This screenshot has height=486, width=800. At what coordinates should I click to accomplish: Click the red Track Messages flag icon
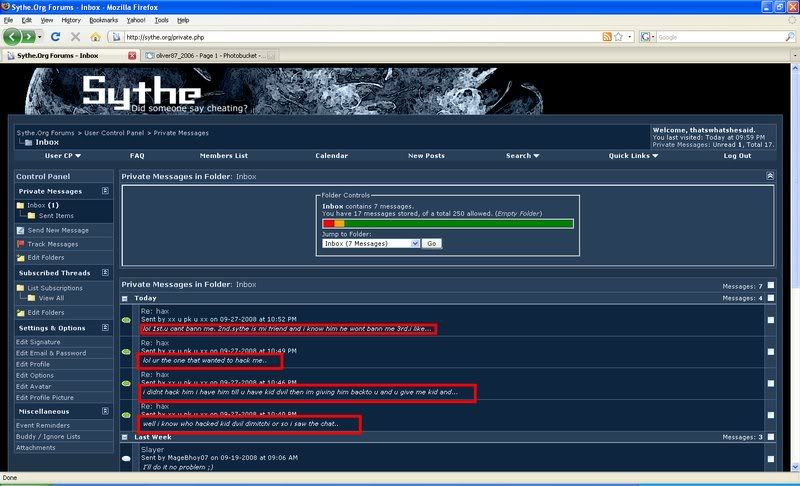(20, 244)
